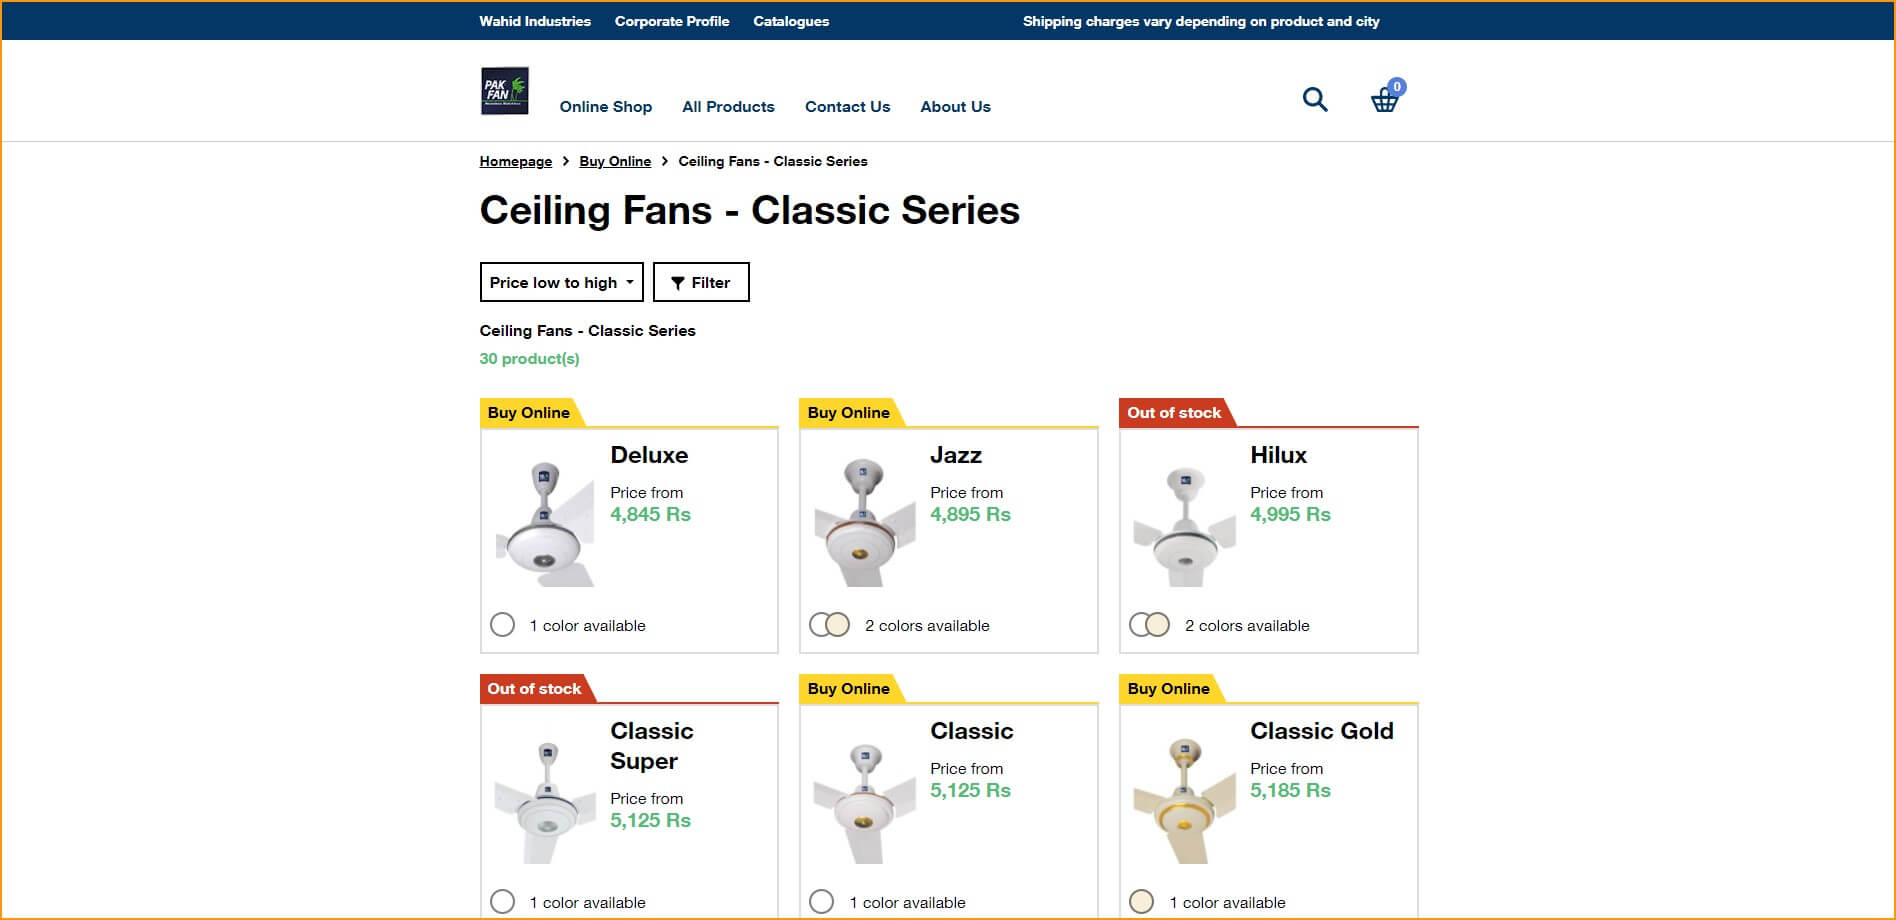Click the Deluxe fan product image
Viewport: 1896px width, 920px height.
pos(545,524)
